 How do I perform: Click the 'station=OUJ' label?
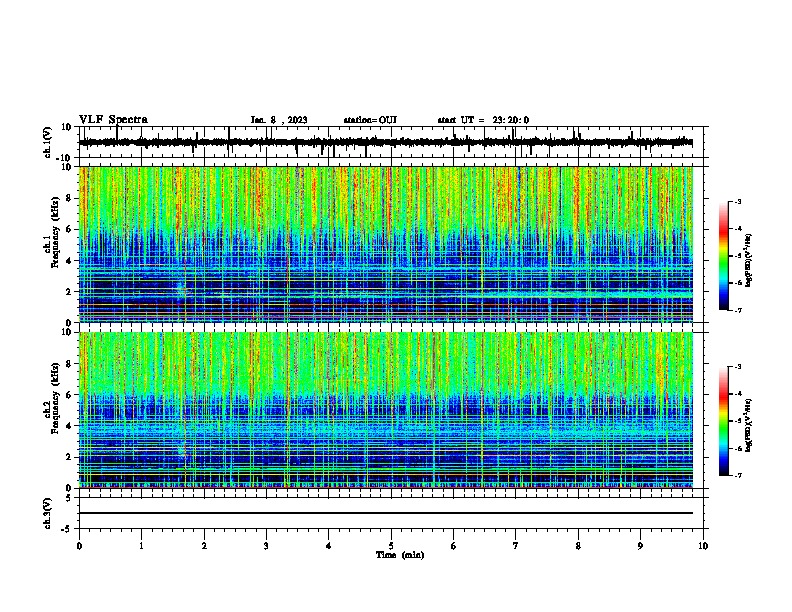tap(370, 120)
